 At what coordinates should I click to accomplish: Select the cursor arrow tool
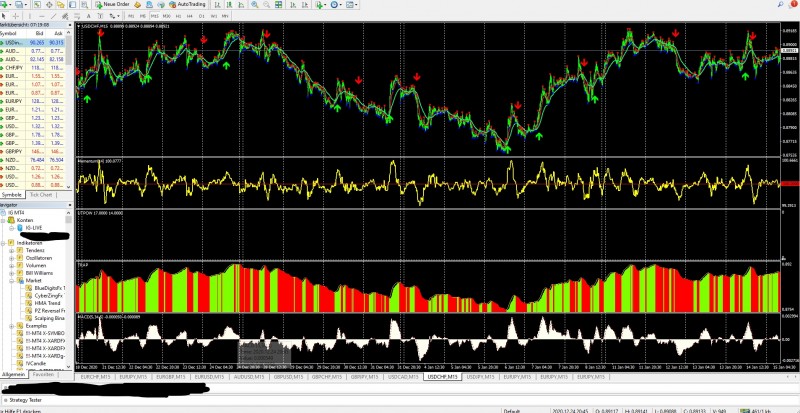4,16
